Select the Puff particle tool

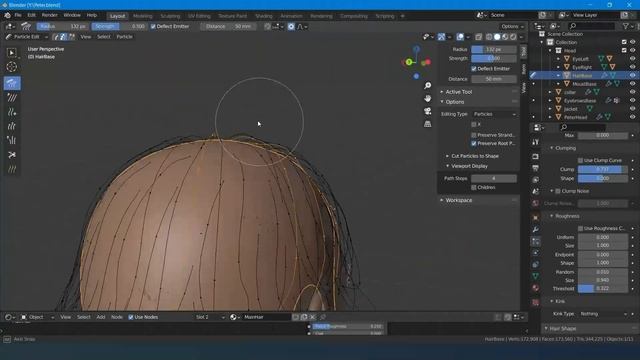click(12, 140)
